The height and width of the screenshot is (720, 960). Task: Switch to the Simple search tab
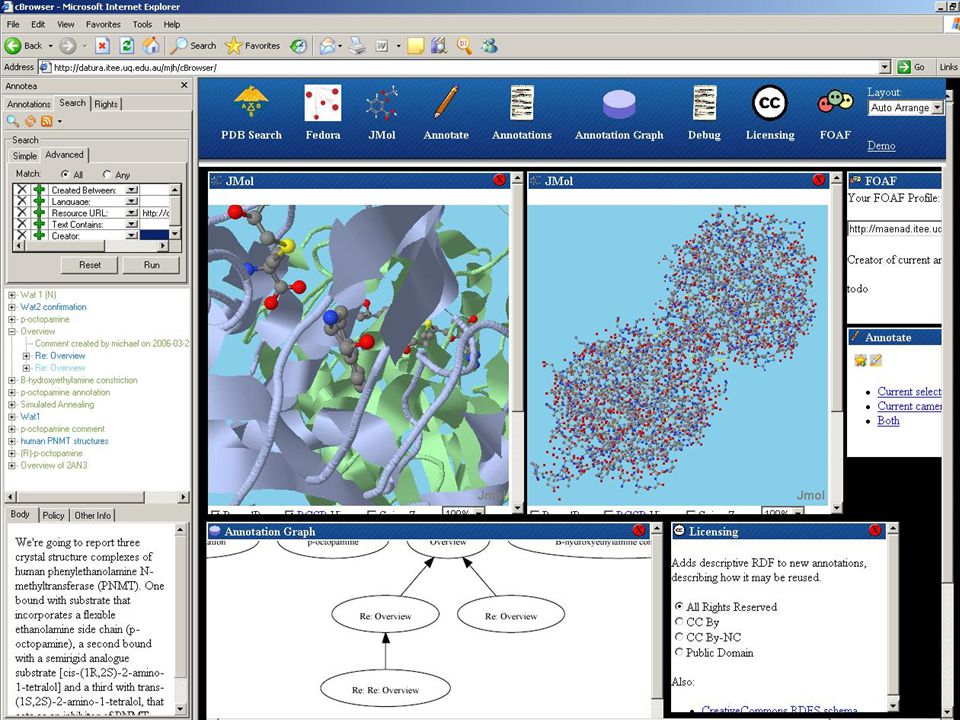(x=24, y=156)
